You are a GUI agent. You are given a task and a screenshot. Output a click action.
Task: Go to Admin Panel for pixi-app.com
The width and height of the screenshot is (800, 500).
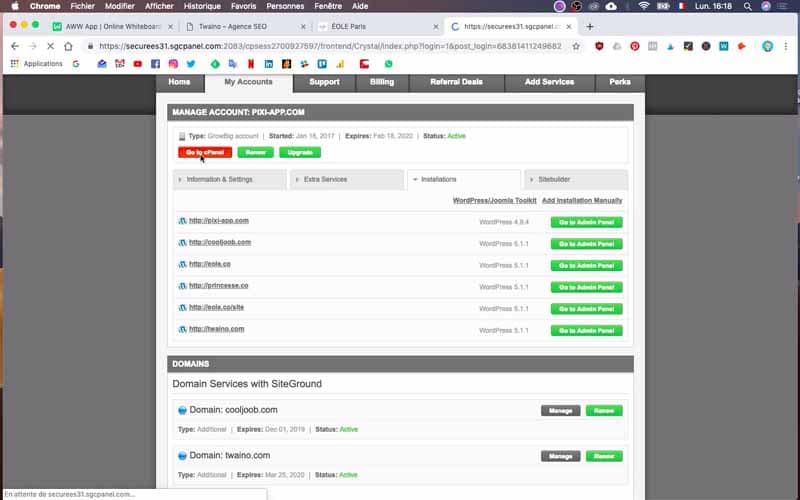[x=587, y=222]
